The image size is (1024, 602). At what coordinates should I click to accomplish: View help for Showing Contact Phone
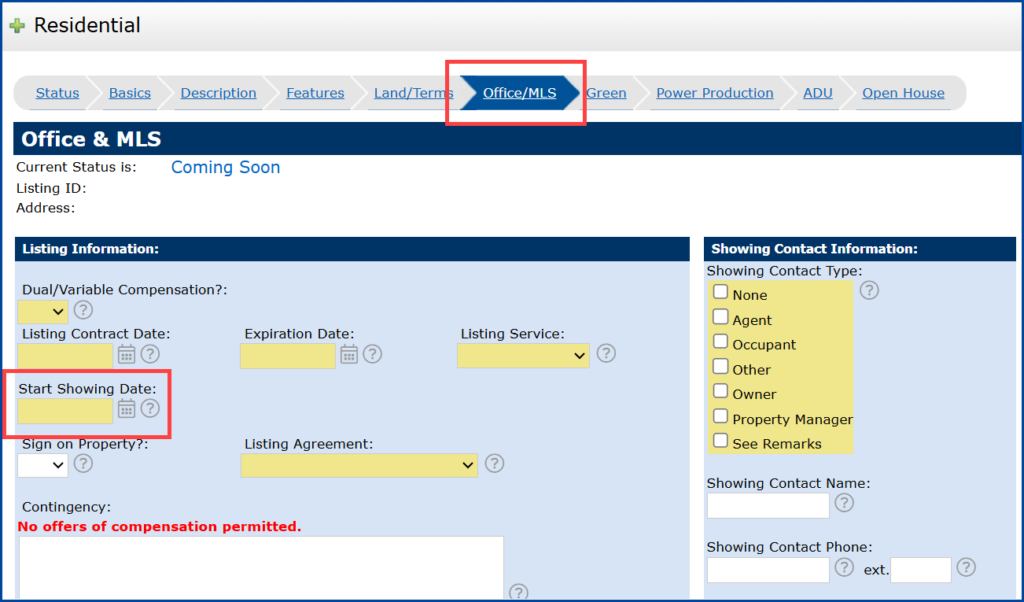pyautogui.click(x=843, y=569)
